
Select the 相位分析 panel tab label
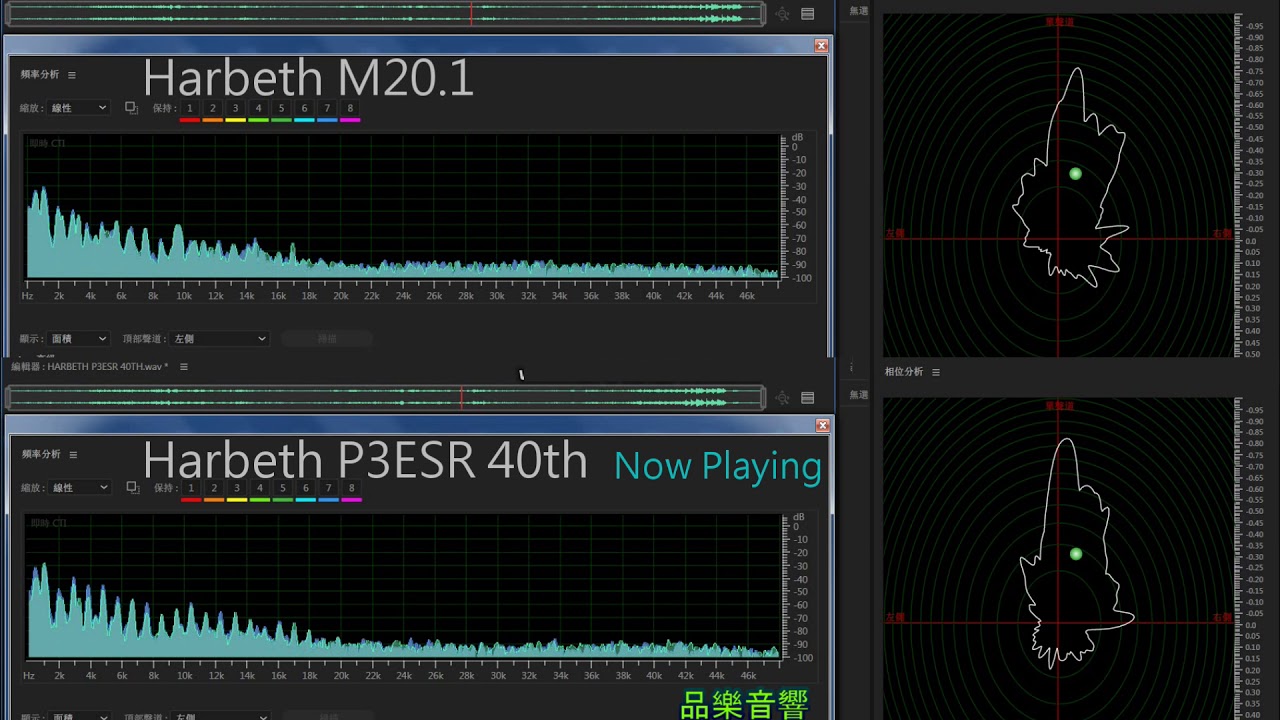pos(904,372)
